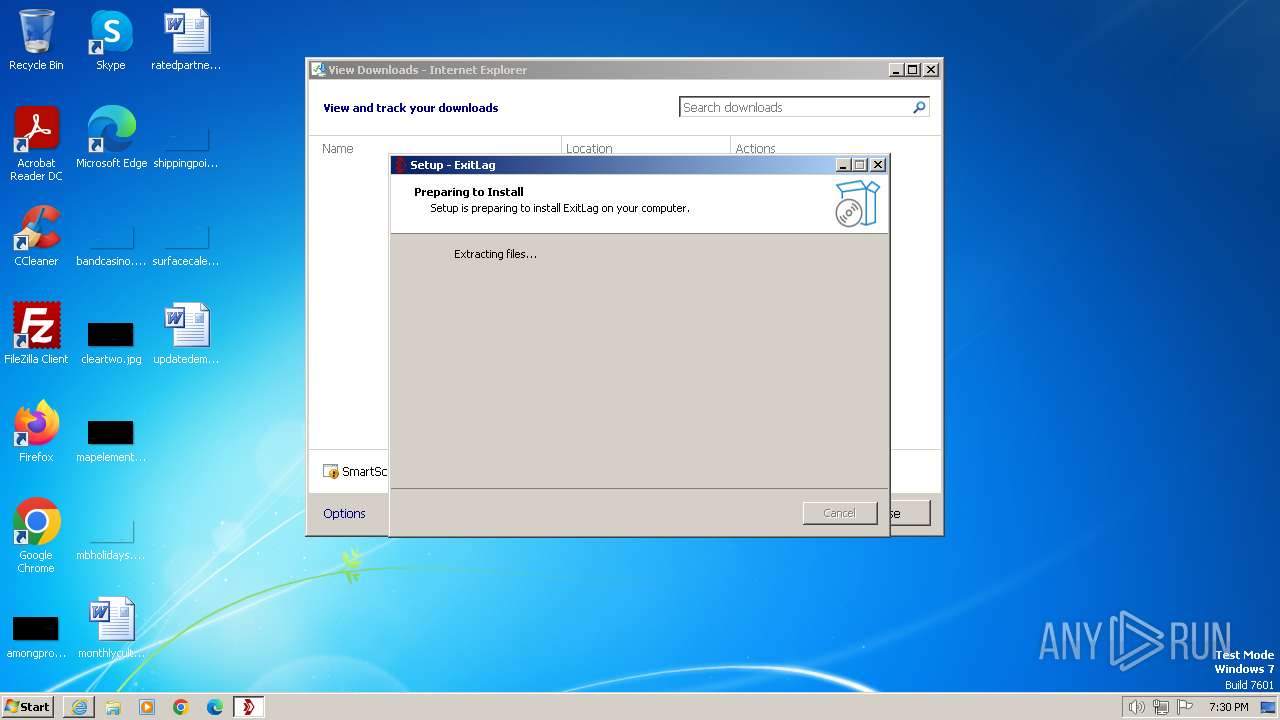The width and height of the screenshot is (1280, 720).
Task: Launch FileZilla Client shortcut
Action: [x=36, y=334]
